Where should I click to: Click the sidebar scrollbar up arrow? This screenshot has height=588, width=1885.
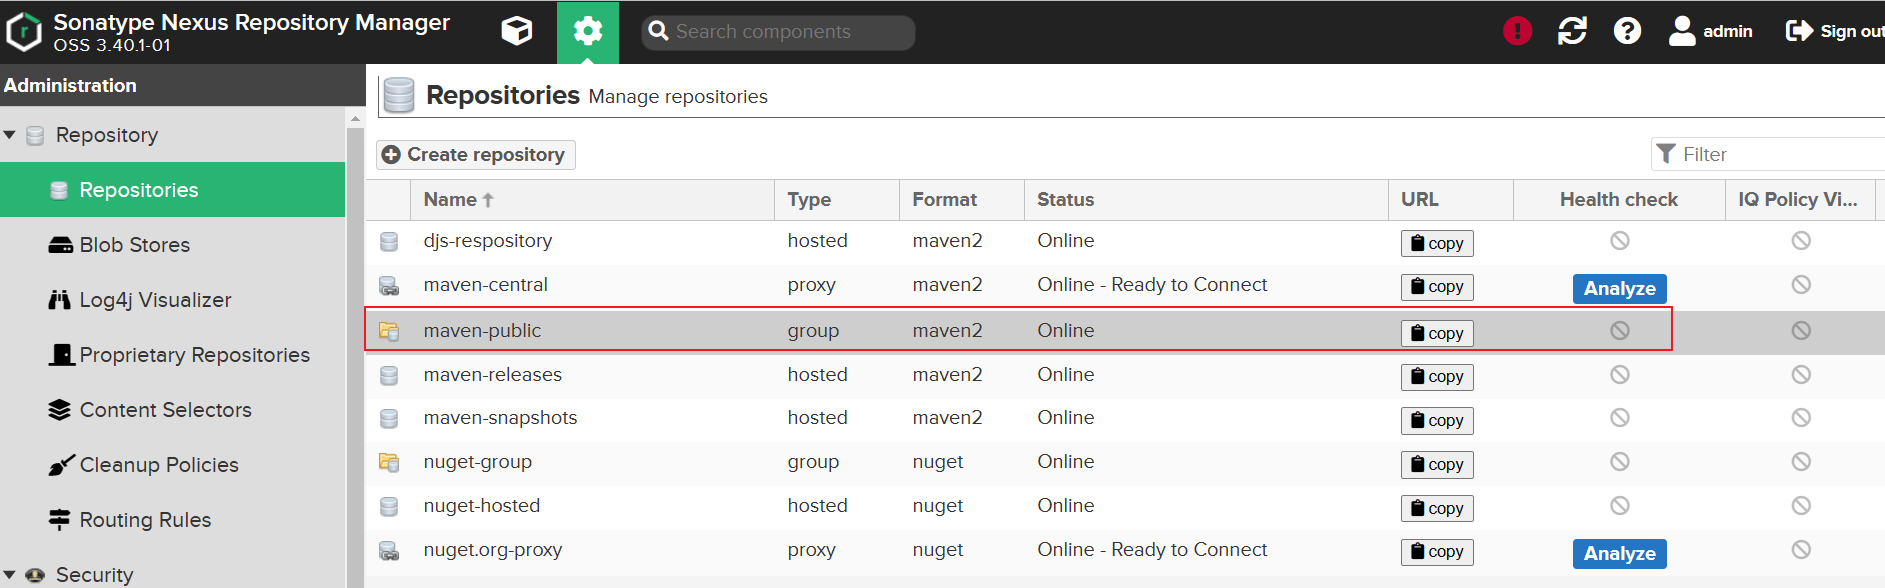click(355, 118)
